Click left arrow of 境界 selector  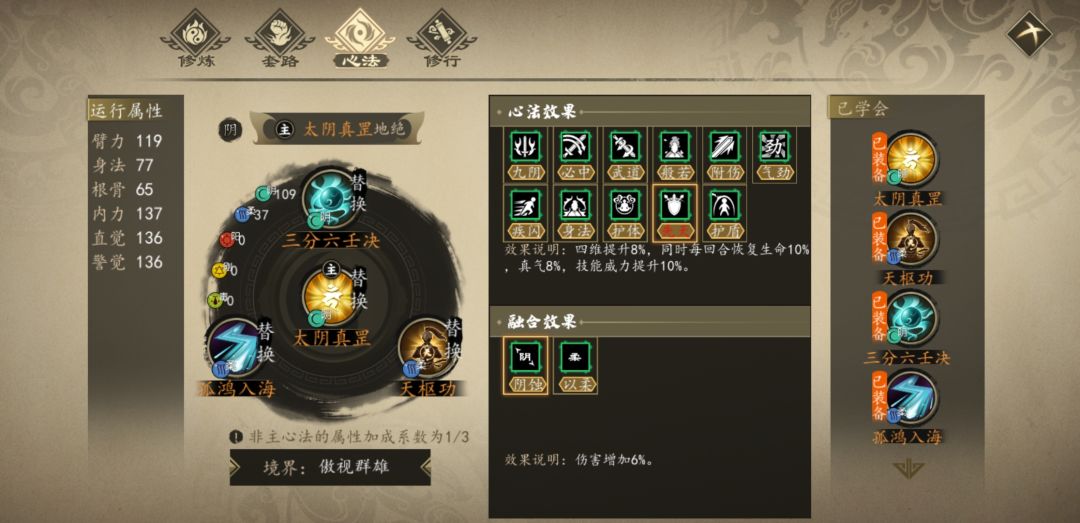236,466
